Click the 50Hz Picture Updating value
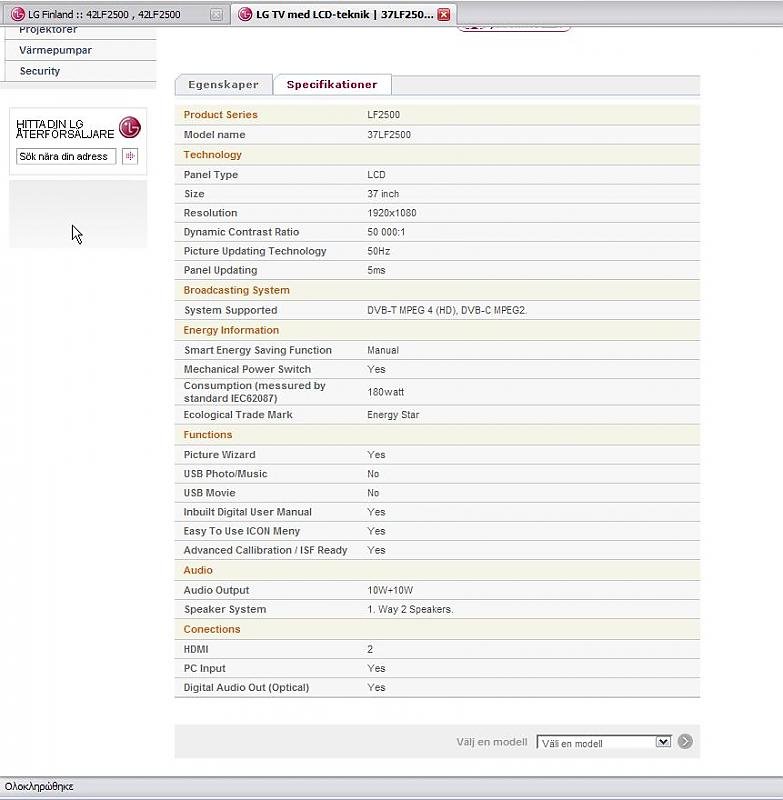Viewport: 783px width, 800px height. click(378, 251)
